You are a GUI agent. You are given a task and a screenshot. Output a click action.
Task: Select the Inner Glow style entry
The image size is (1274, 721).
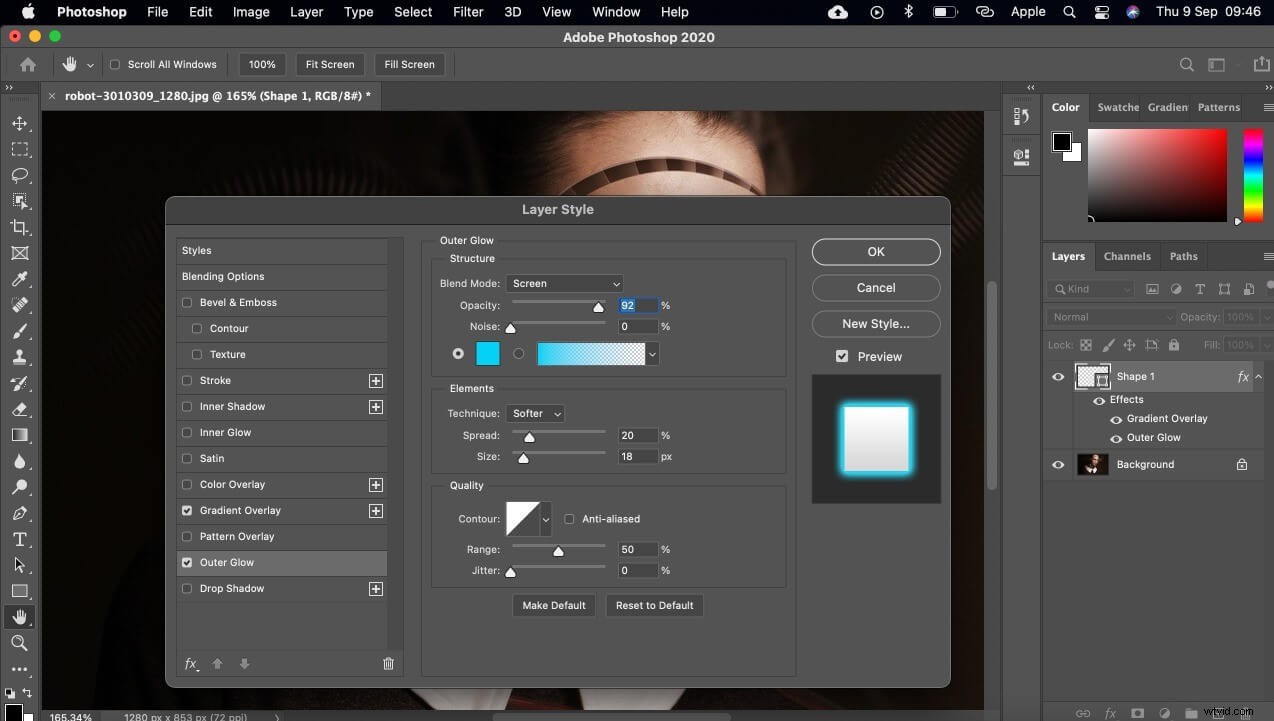(x=225, y=432)
